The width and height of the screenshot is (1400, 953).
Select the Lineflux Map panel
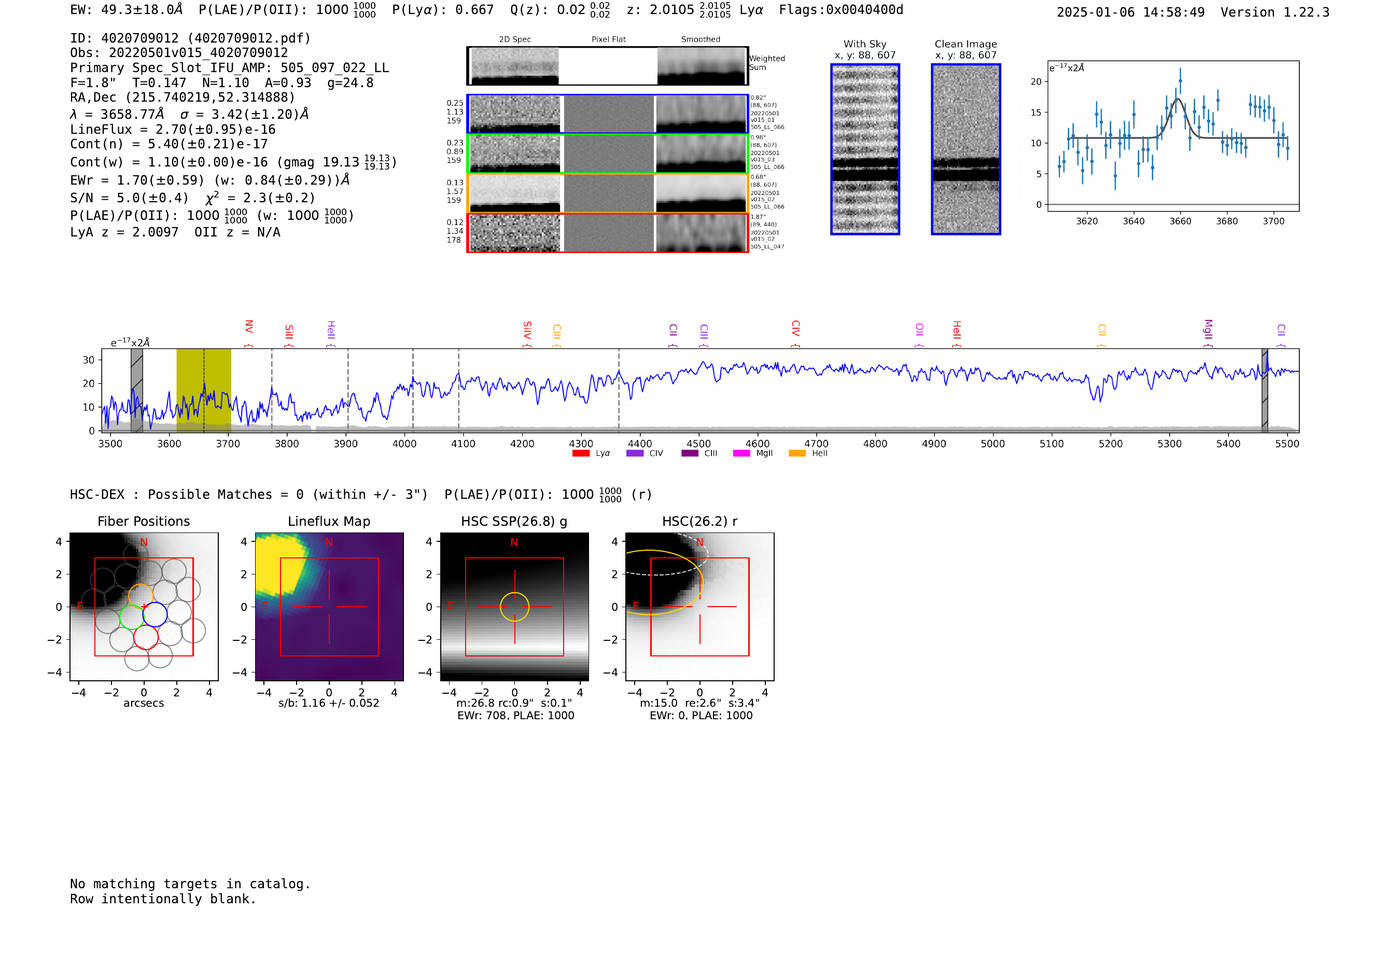tap(329, 607)
